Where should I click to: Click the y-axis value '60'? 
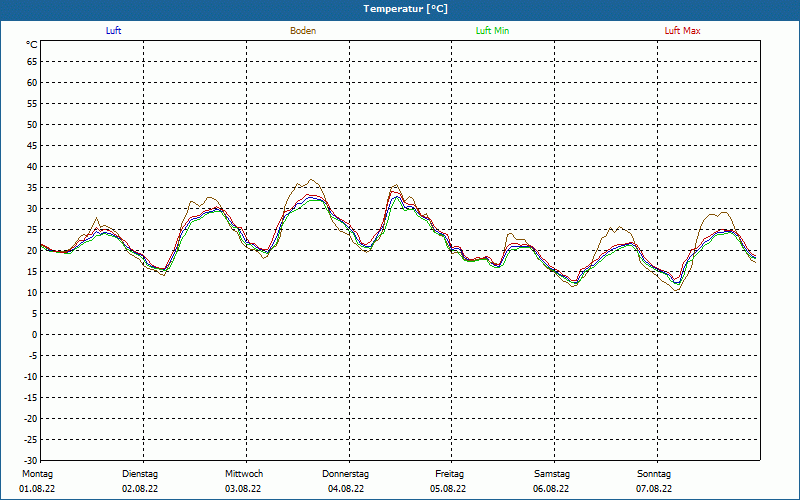[32, 83]
